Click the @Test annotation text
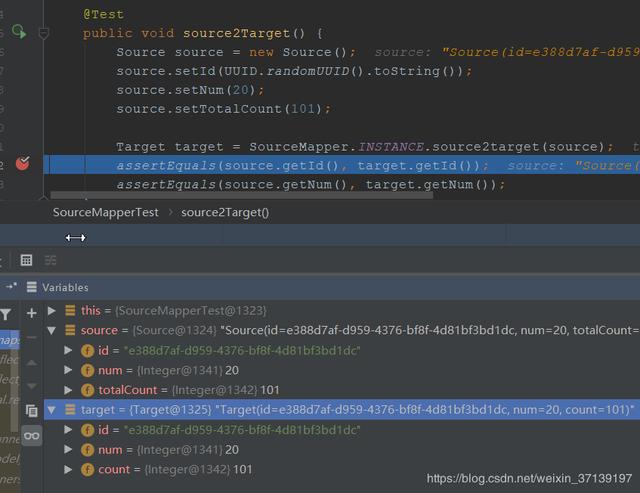640x493 pixels. click(103, 15)
